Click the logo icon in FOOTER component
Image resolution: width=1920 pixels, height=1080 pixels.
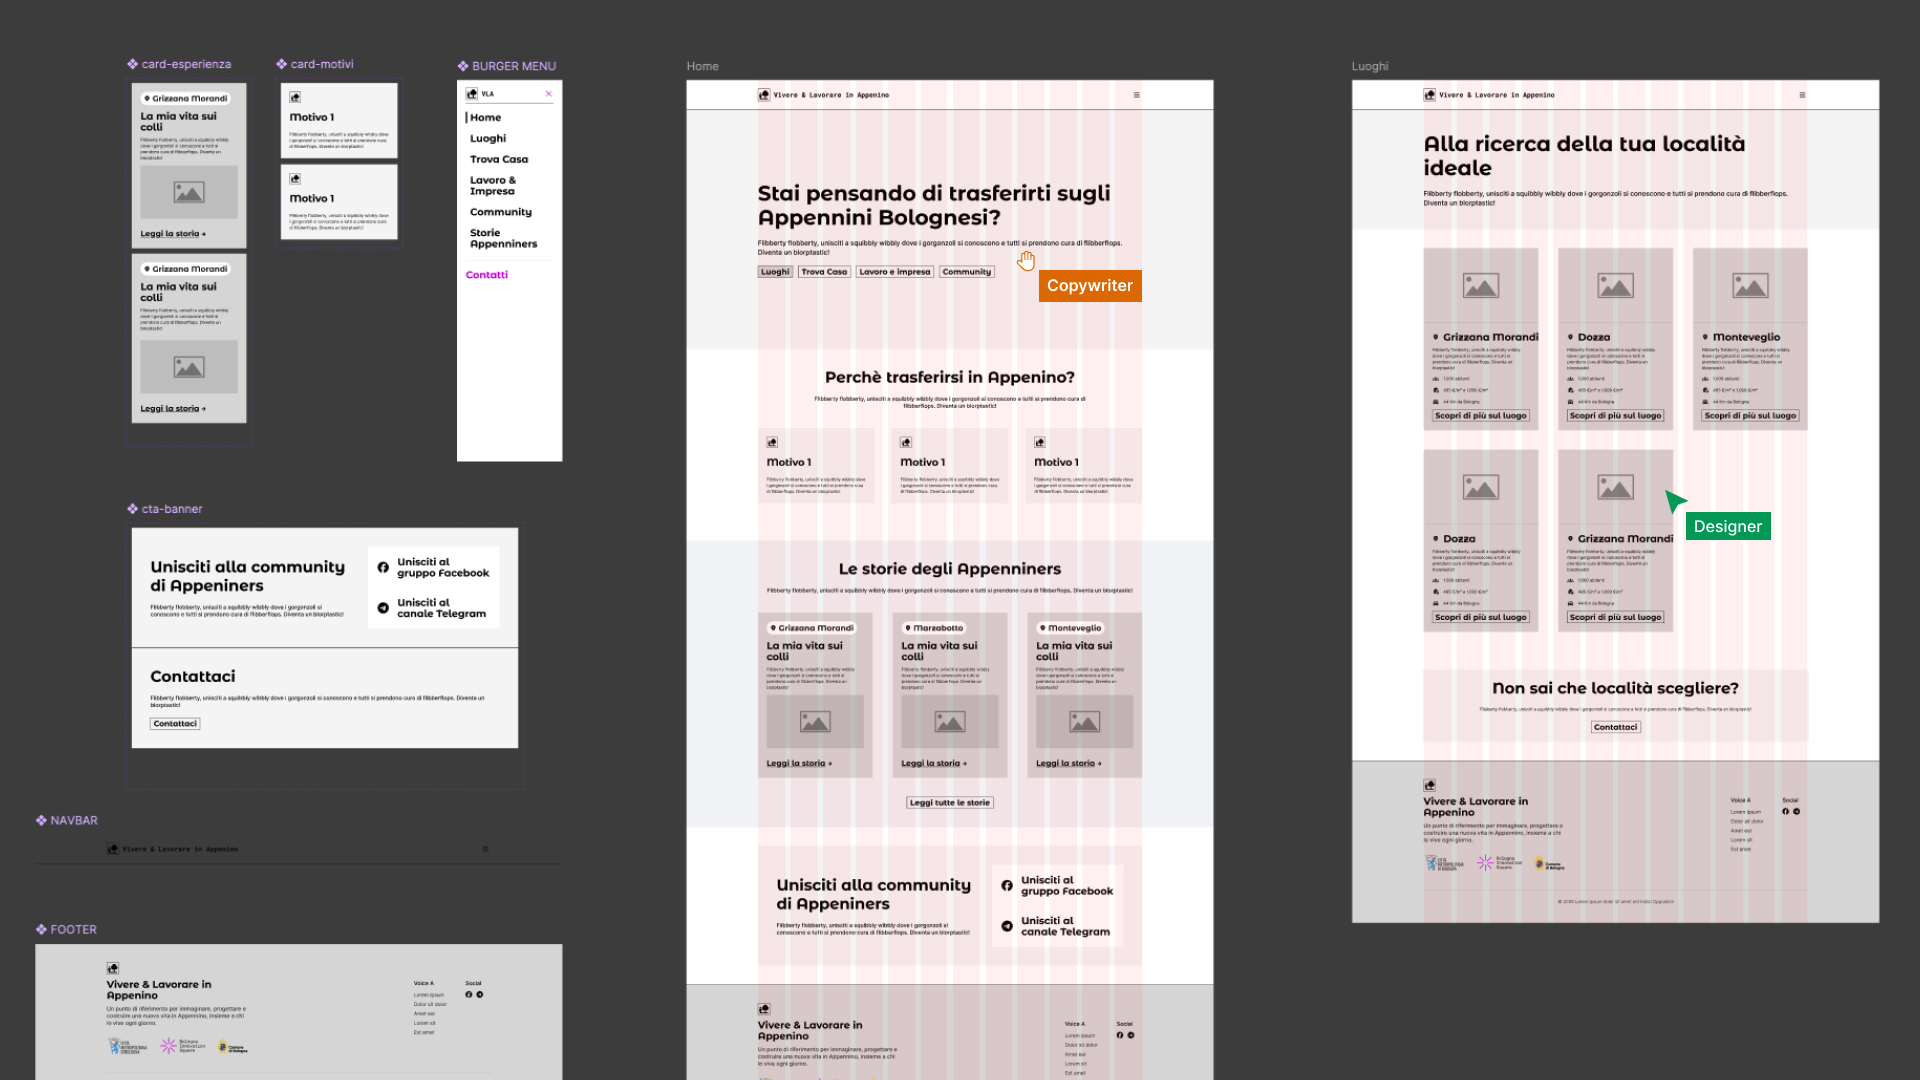[x=113, y=968]
